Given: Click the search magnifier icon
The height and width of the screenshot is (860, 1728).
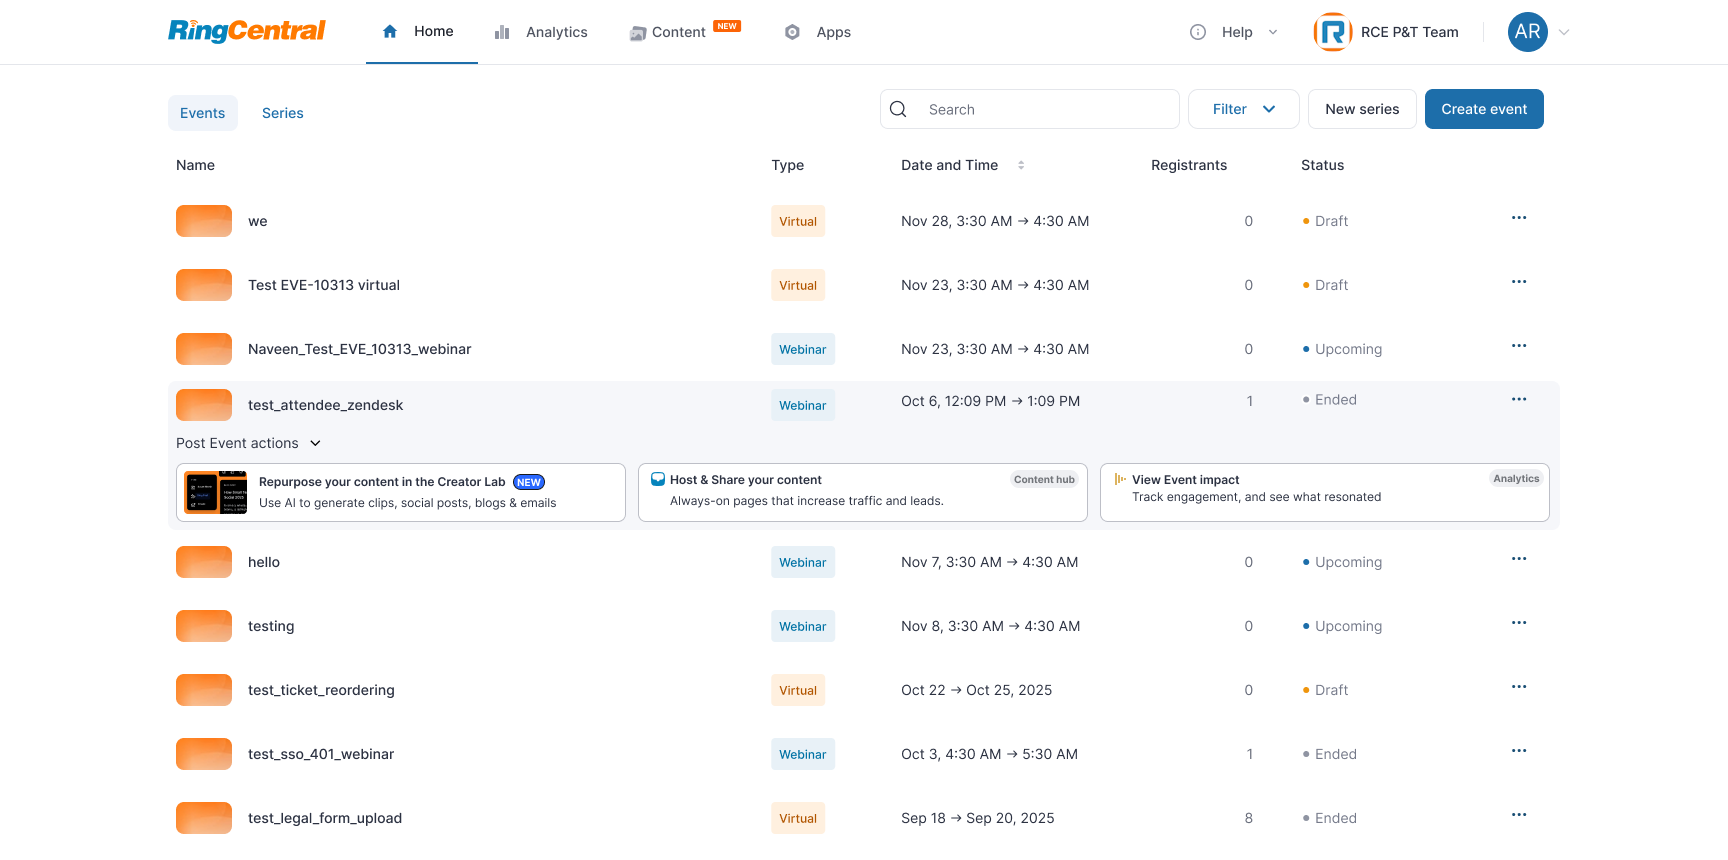Looking at the screenshot, I should pos(898,109).
